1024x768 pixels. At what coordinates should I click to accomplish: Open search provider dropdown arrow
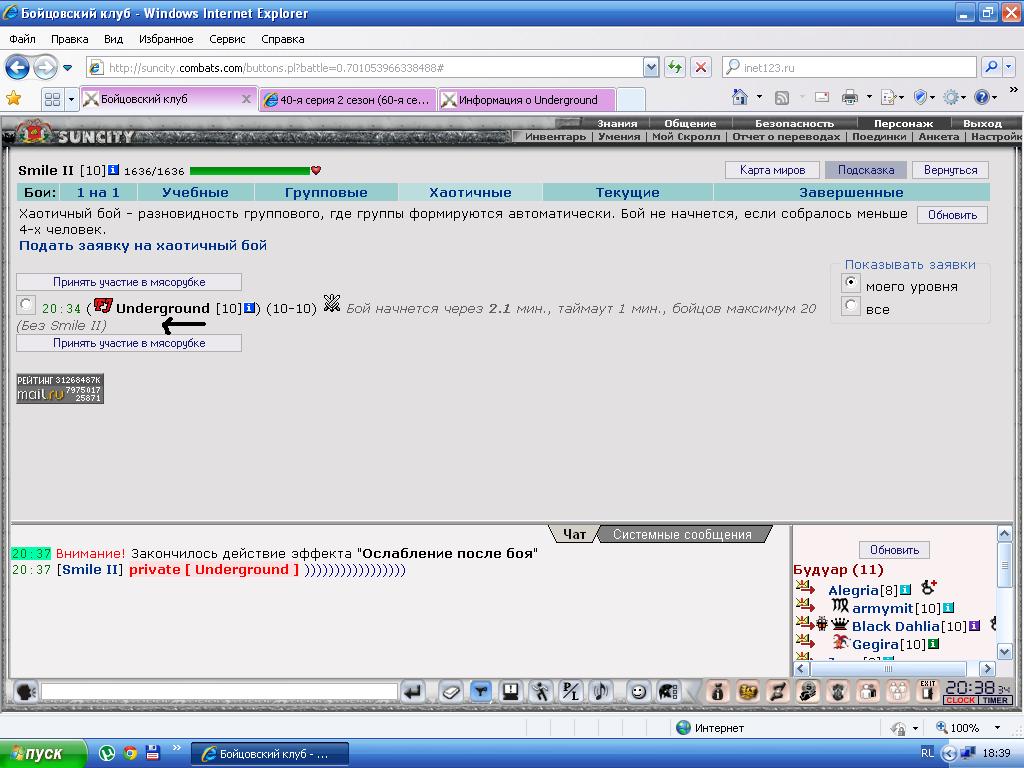tap(1009, 67)
